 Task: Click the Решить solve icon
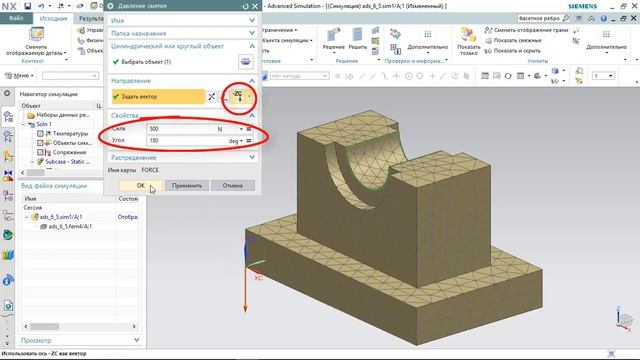point(357,35)
